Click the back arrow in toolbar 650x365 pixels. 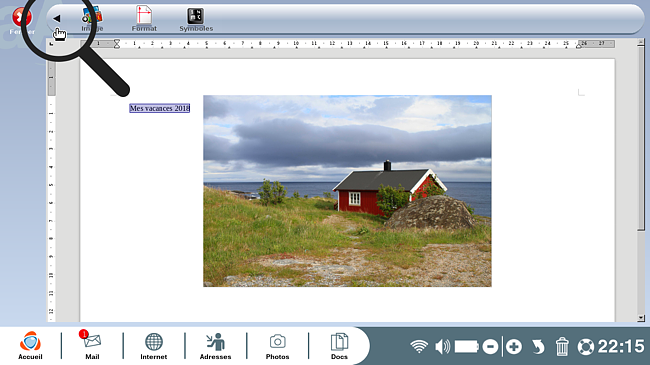[x=57, y=18]
